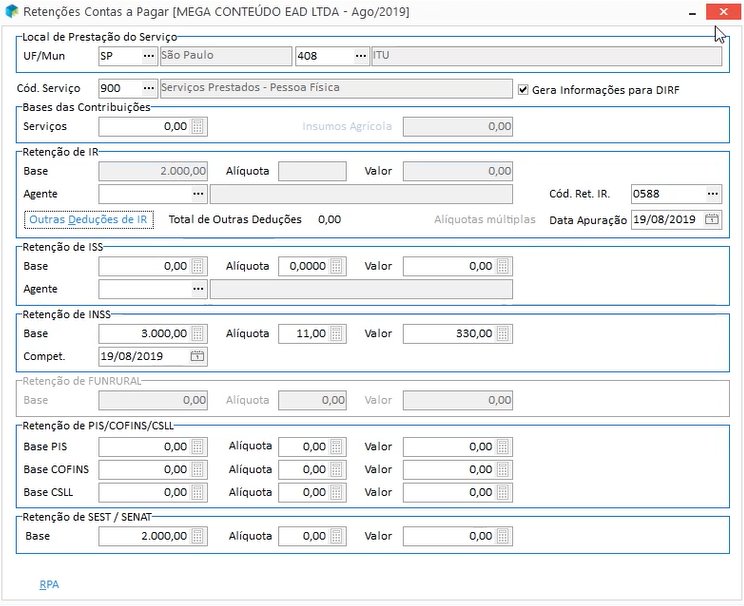The width and height of the screenshot is (744, 606).
Task: Open UF lookup next to SP
Action: pos(149,56)
